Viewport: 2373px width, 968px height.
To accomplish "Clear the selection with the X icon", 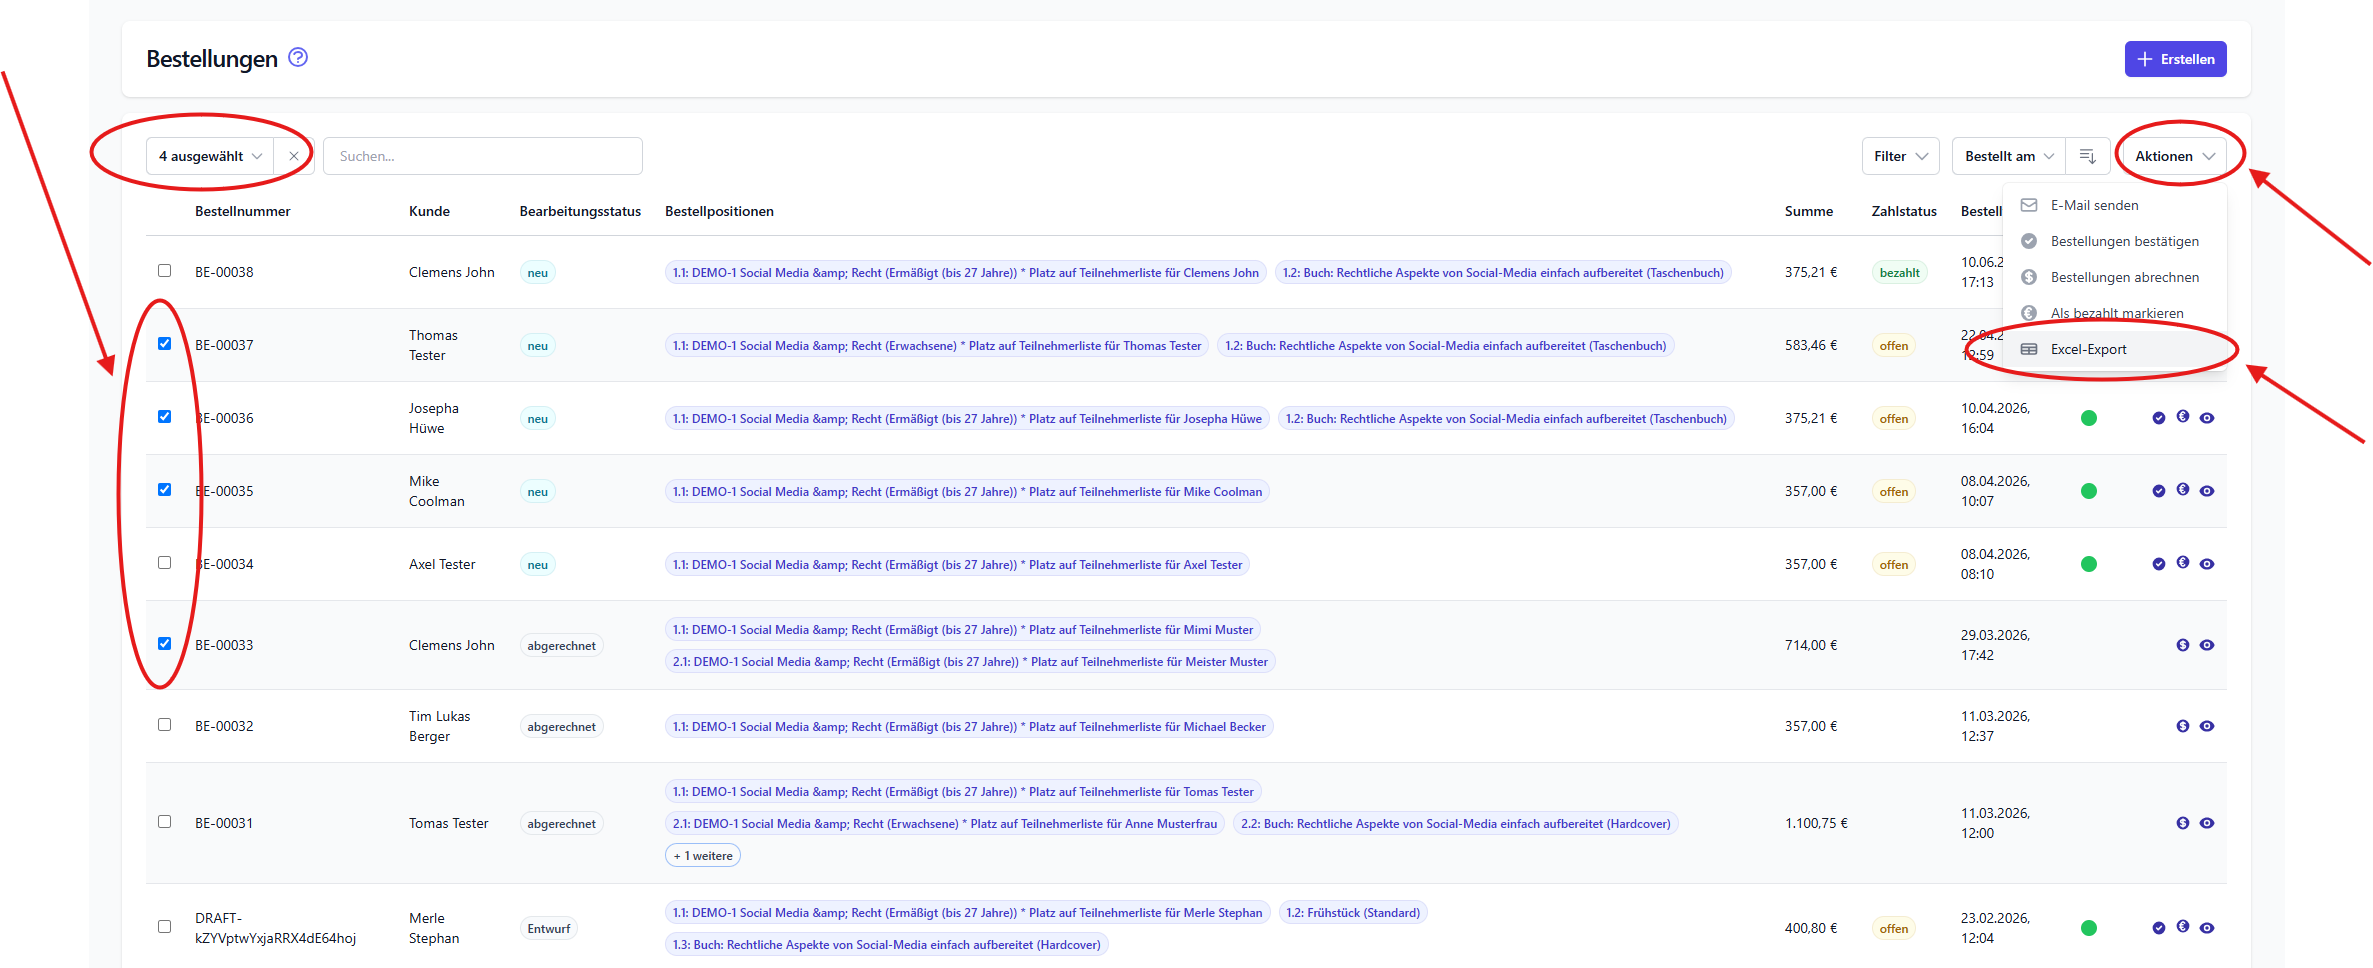I will pos(294,156).
